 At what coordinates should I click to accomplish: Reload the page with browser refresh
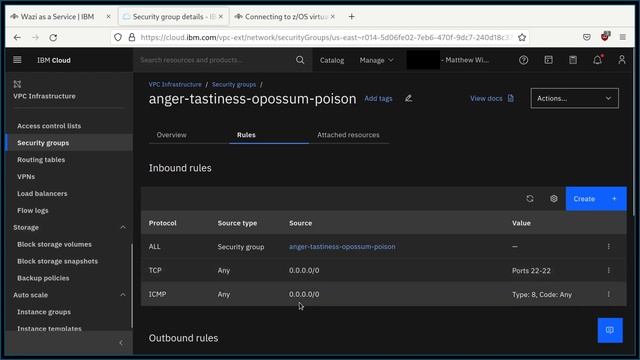(x=53, y=38)
